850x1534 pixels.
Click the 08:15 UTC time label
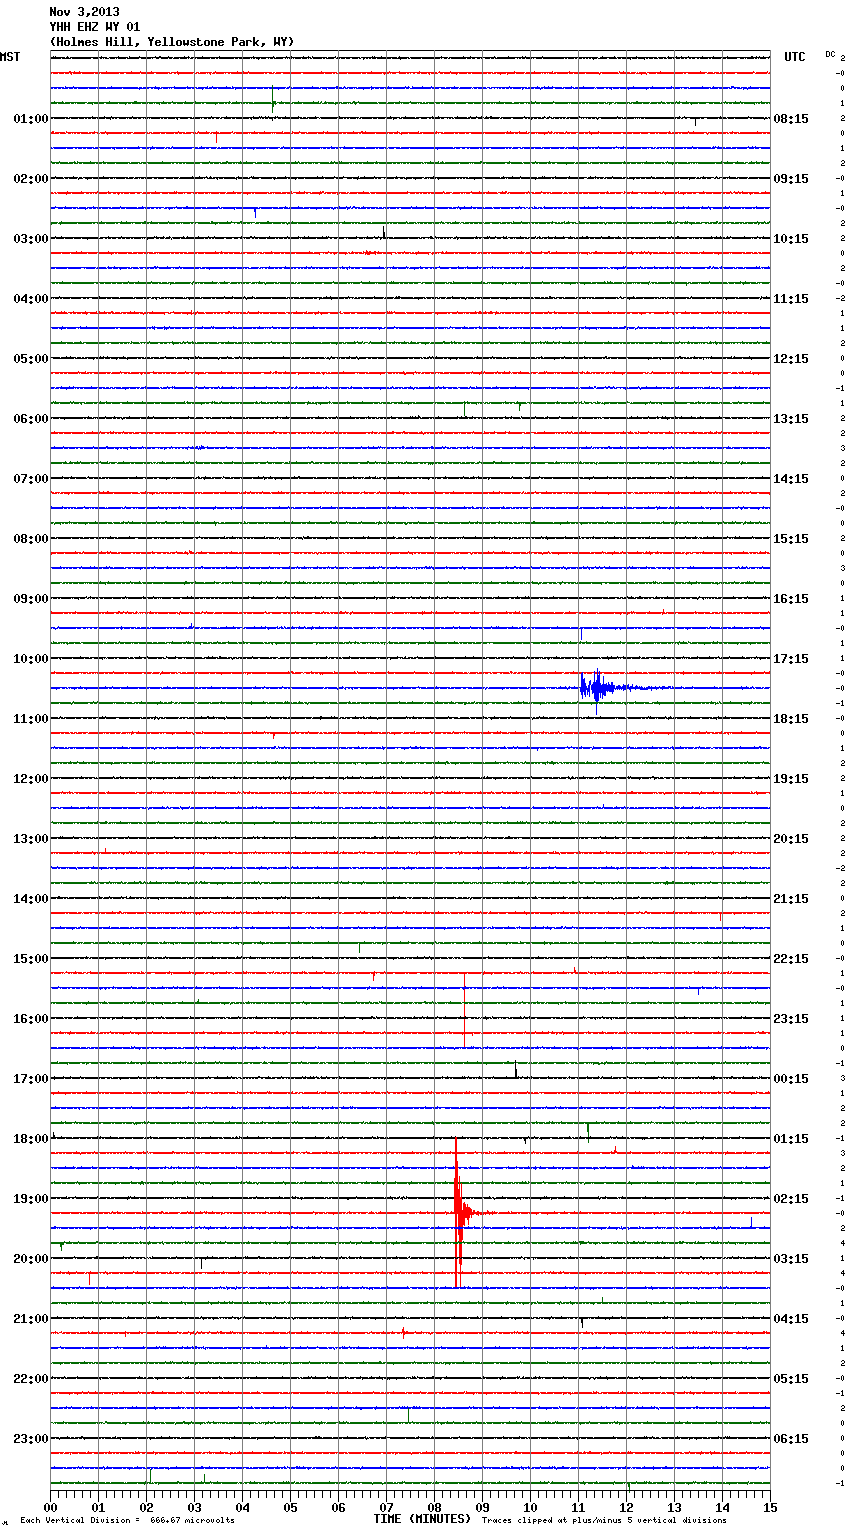[791, 119]
